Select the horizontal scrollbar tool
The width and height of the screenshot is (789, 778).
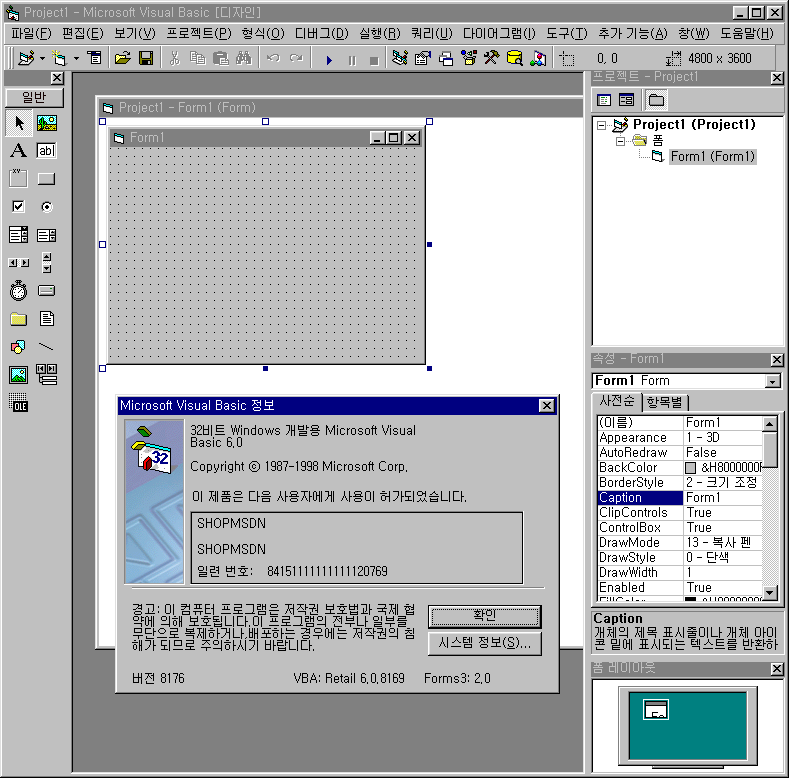[x=19, y=263]
